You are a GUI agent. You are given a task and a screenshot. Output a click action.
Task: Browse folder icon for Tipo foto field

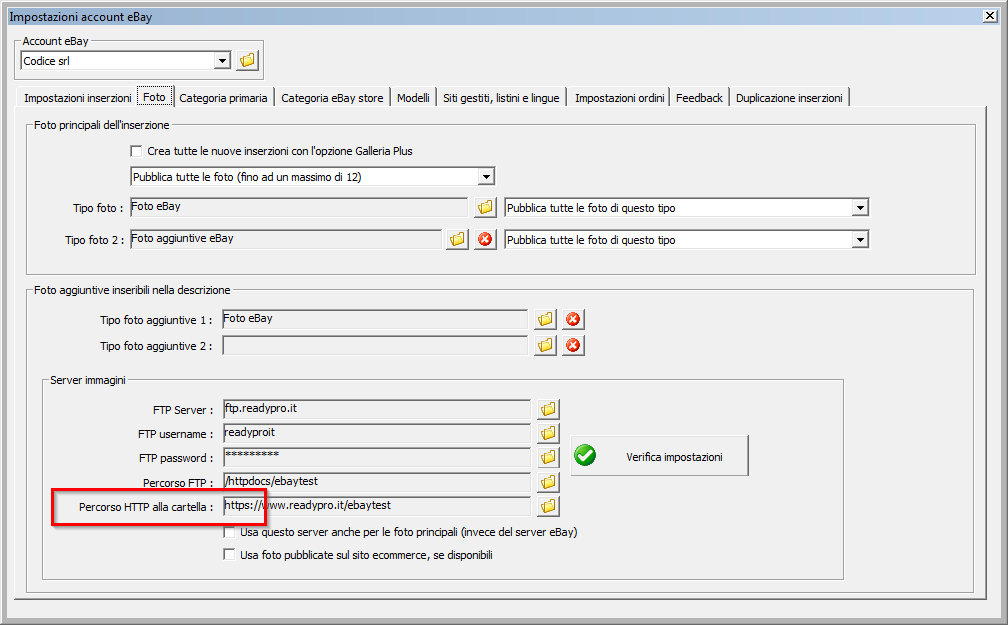click(x=485, y=207)
